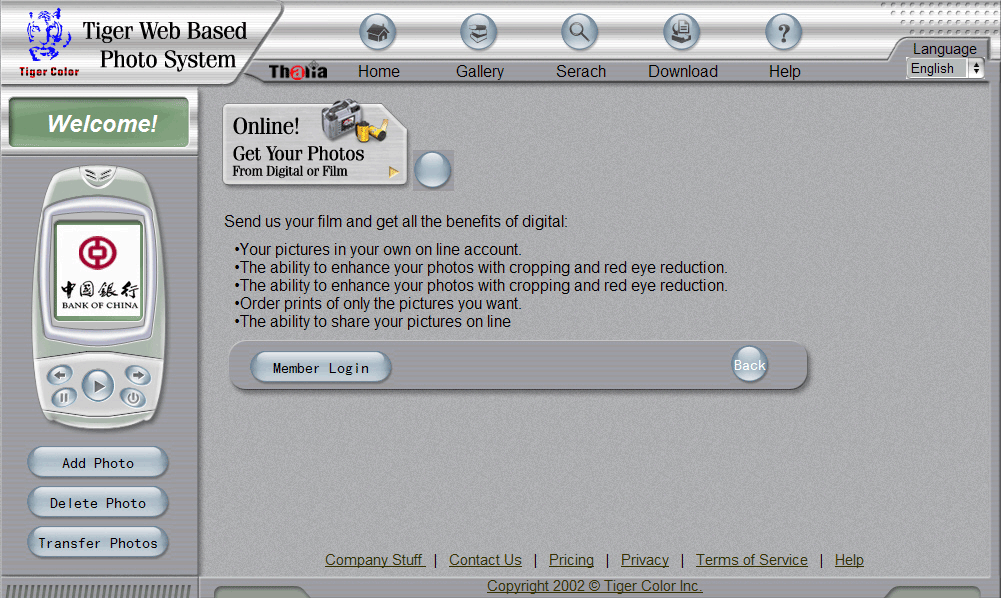Open the Terms of Service link

752,560
